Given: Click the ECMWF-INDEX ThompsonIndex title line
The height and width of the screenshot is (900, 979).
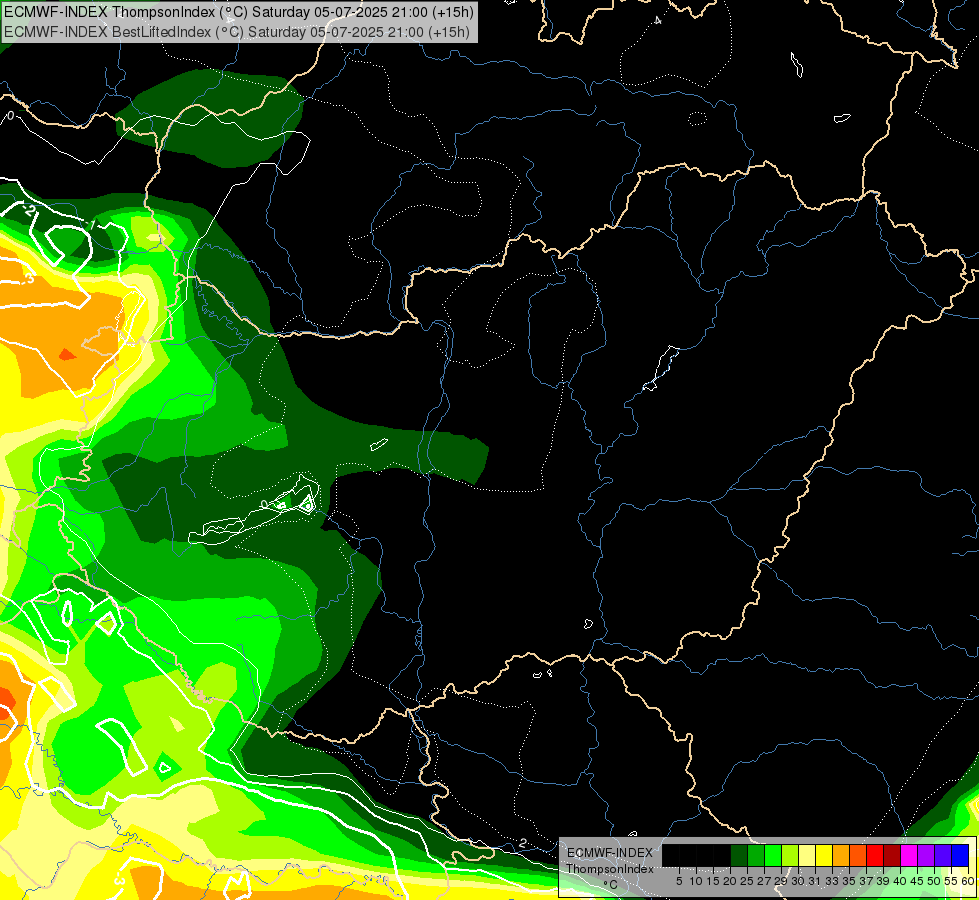Looking at the screenshot, I should 239,12.
